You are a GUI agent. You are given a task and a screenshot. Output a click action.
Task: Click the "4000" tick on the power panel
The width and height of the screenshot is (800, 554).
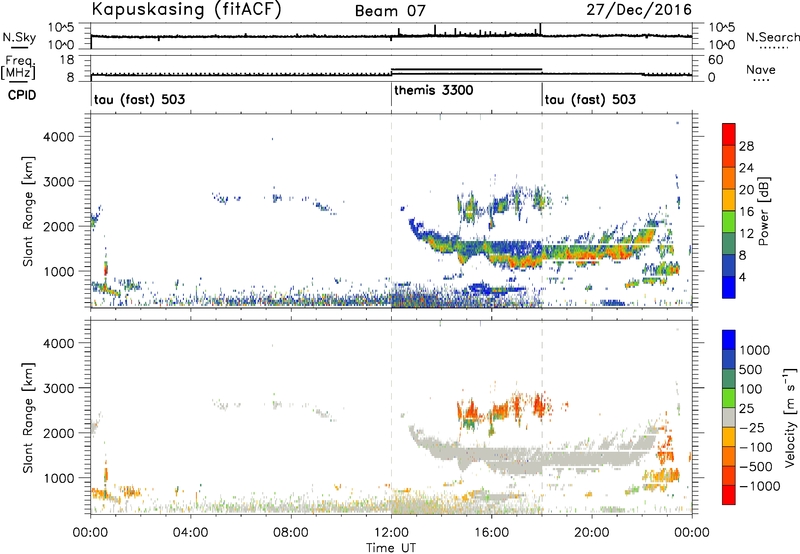tap(58, 137)
